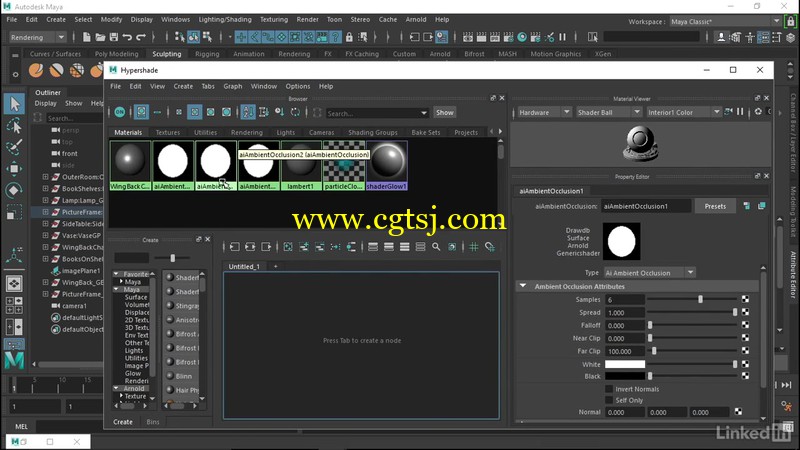
Task: Click the Samples slider track
Action: [x=692, y=299]
